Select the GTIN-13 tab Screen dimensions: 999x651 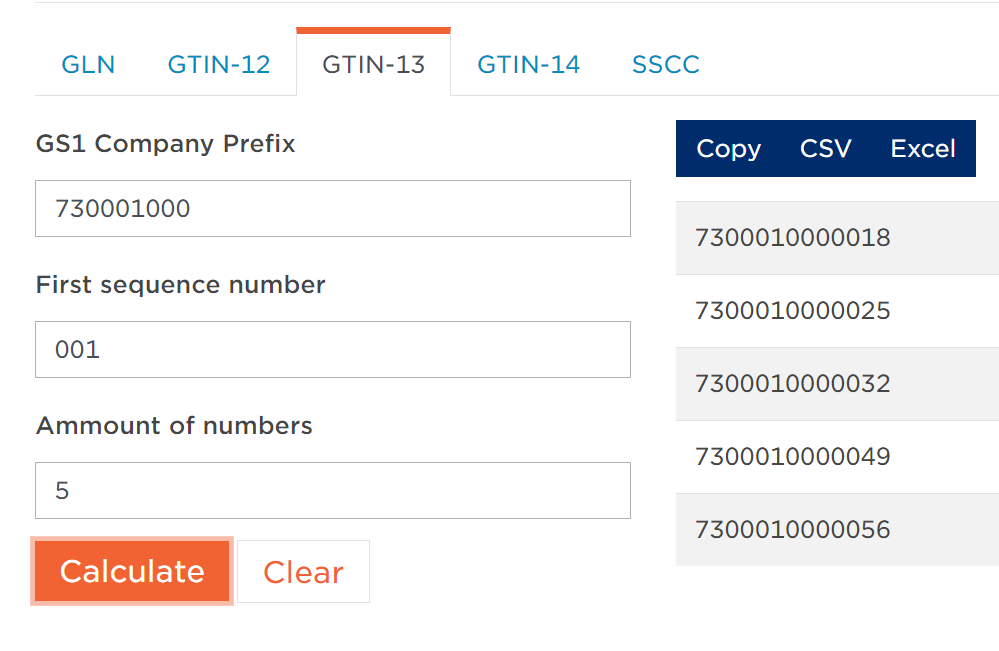click(x=373, y=64)
